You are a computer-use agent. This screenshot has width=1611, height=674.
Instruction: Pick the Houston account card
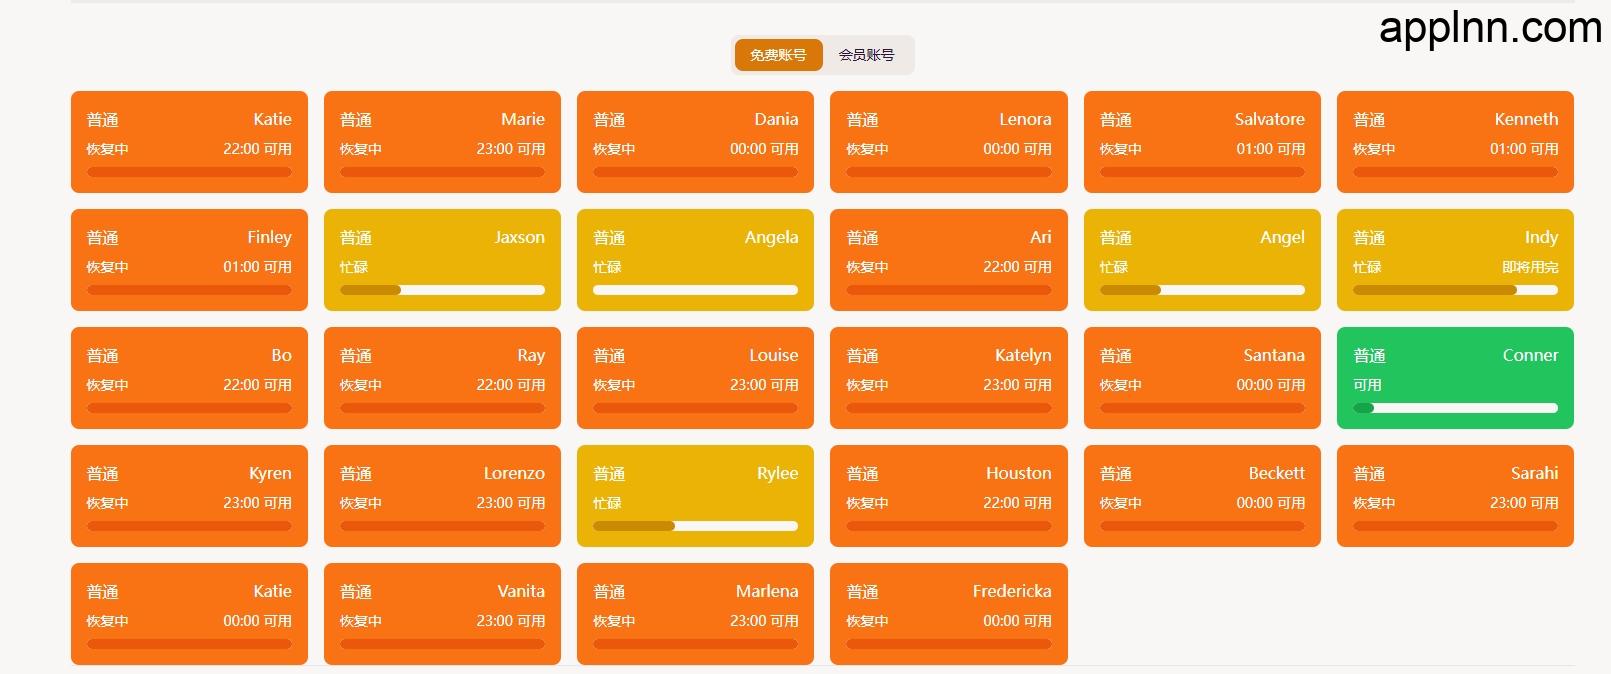coord(949,496)
